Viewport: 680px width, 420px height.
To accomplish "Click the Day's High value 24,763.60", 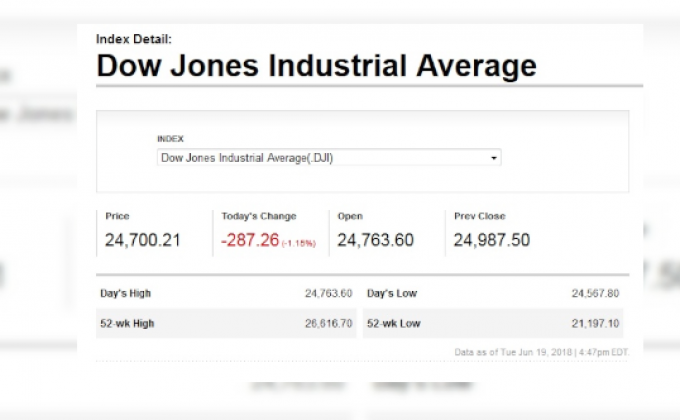I will [x=328, y=293].
